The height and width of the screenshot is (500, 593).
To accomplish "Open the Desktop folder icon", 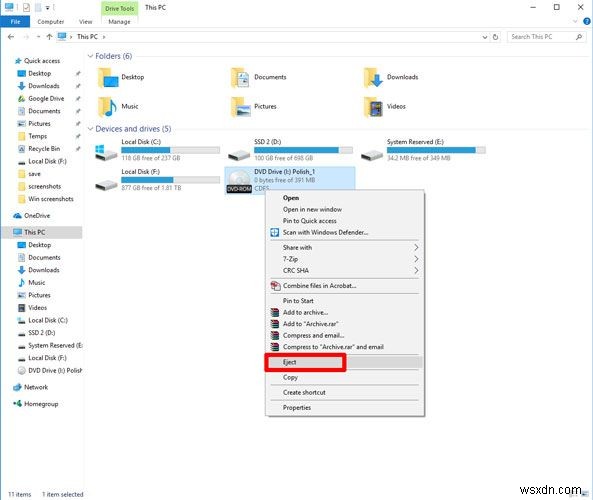I will [108, 78].
